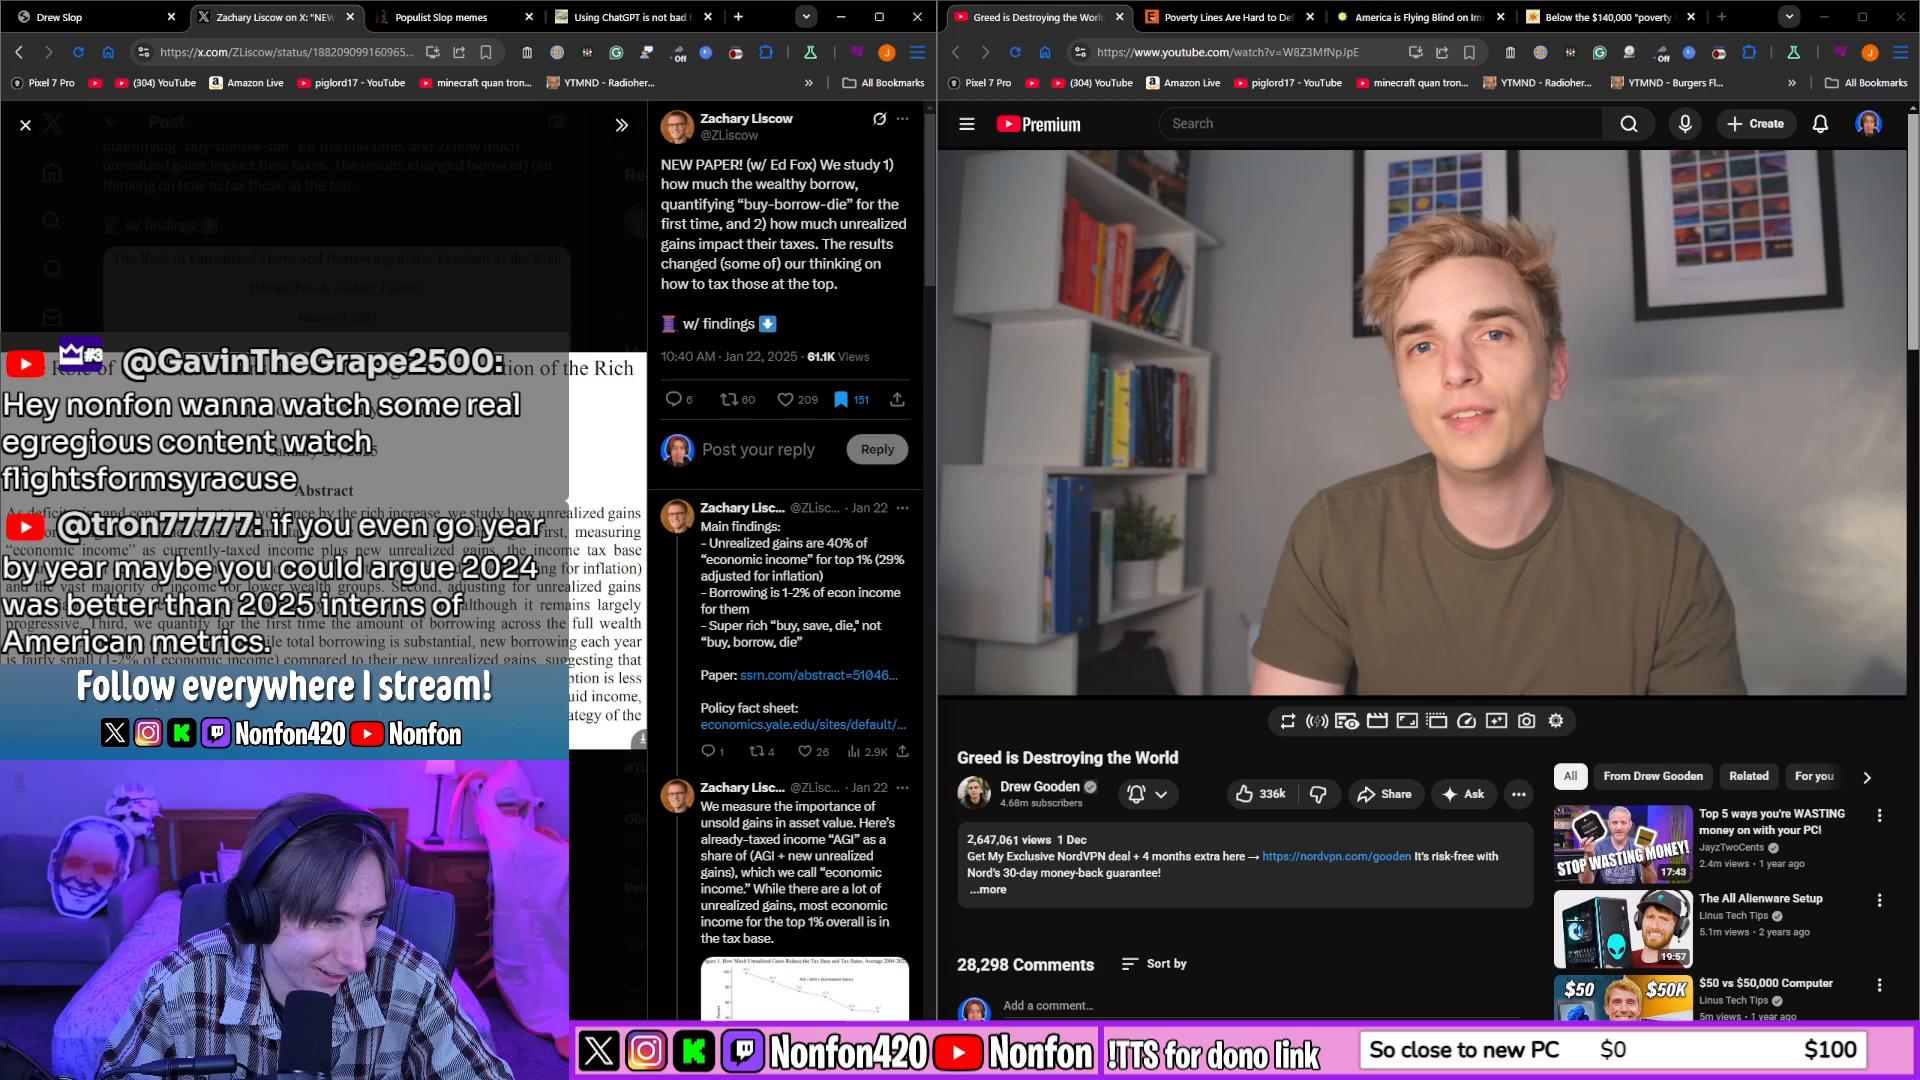Open the comments Sort by dropdown
The image size is (1920, 1080).
click(x=1153, y=963)
